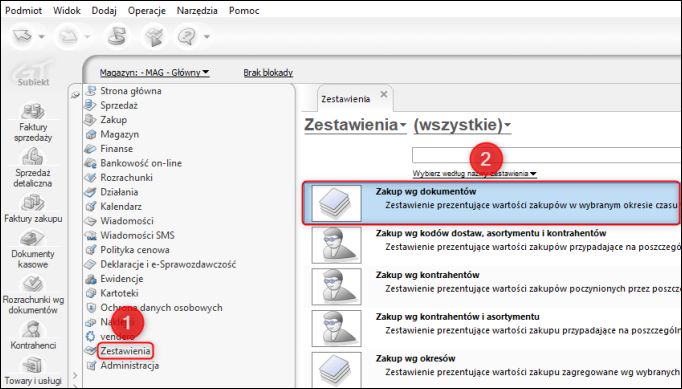Click the forward navigation arrow icon
This screenshot has height=389, width=682.
point(68,37)
